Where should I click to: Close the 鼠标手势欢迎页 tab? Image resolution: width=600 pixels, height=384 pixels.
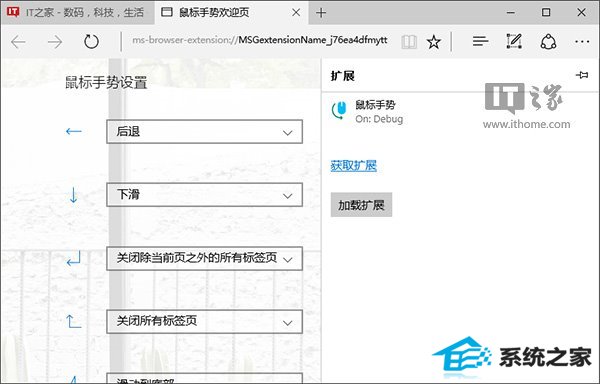[296, 13]
